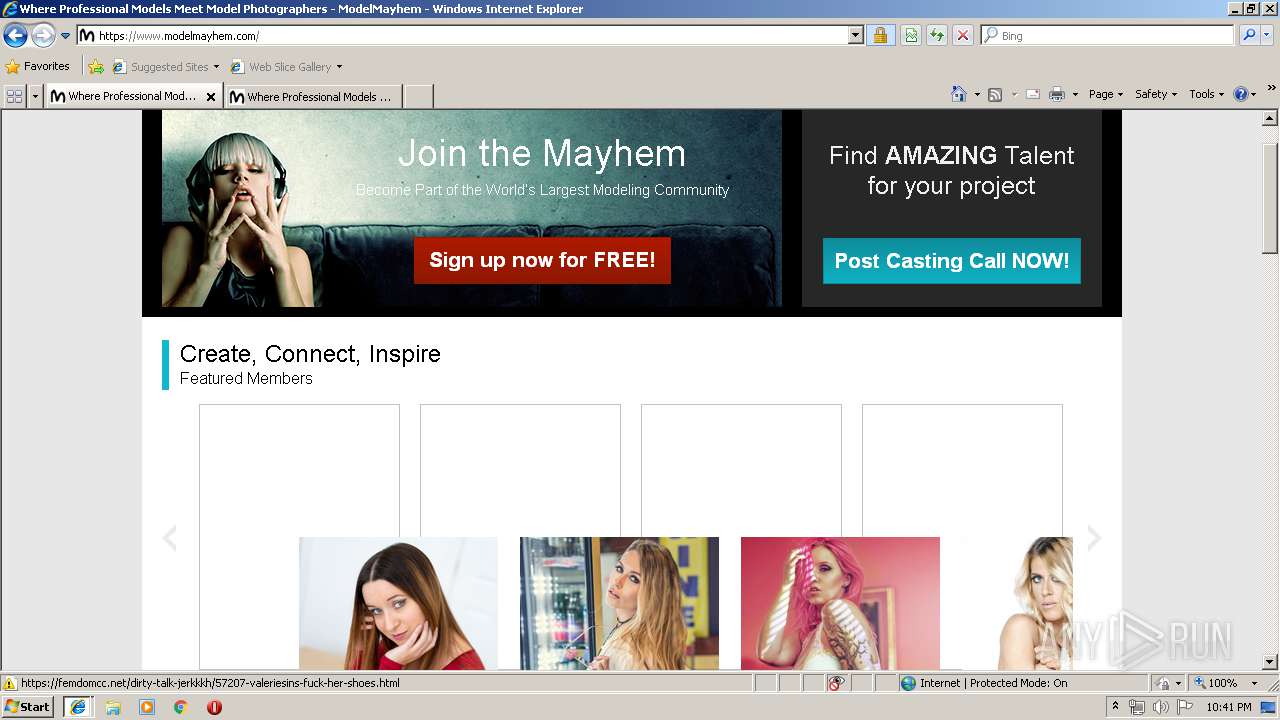
Task: Click the search magnifier button
Action: point(1249,35)
